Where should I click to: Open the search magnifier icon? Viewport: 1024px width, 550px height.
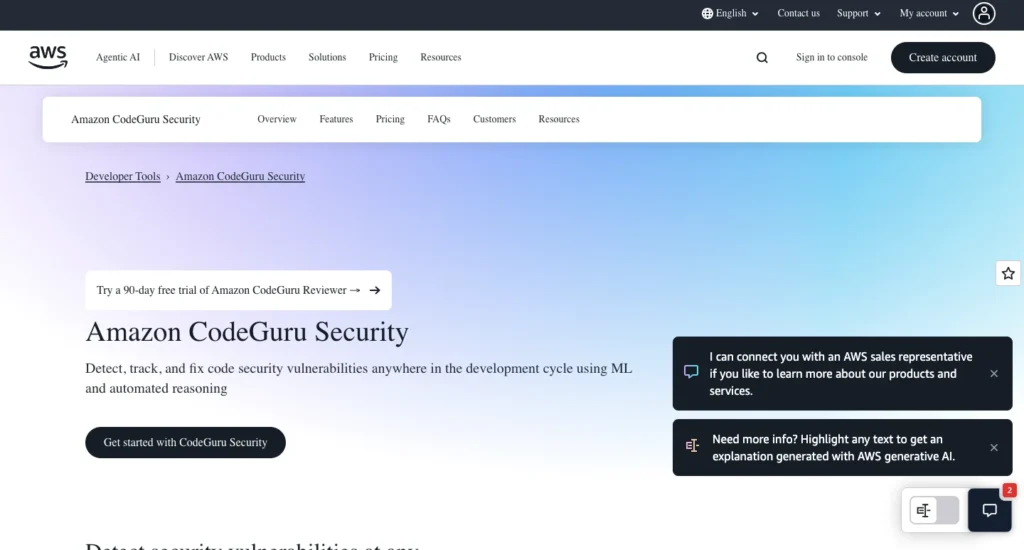761,57
